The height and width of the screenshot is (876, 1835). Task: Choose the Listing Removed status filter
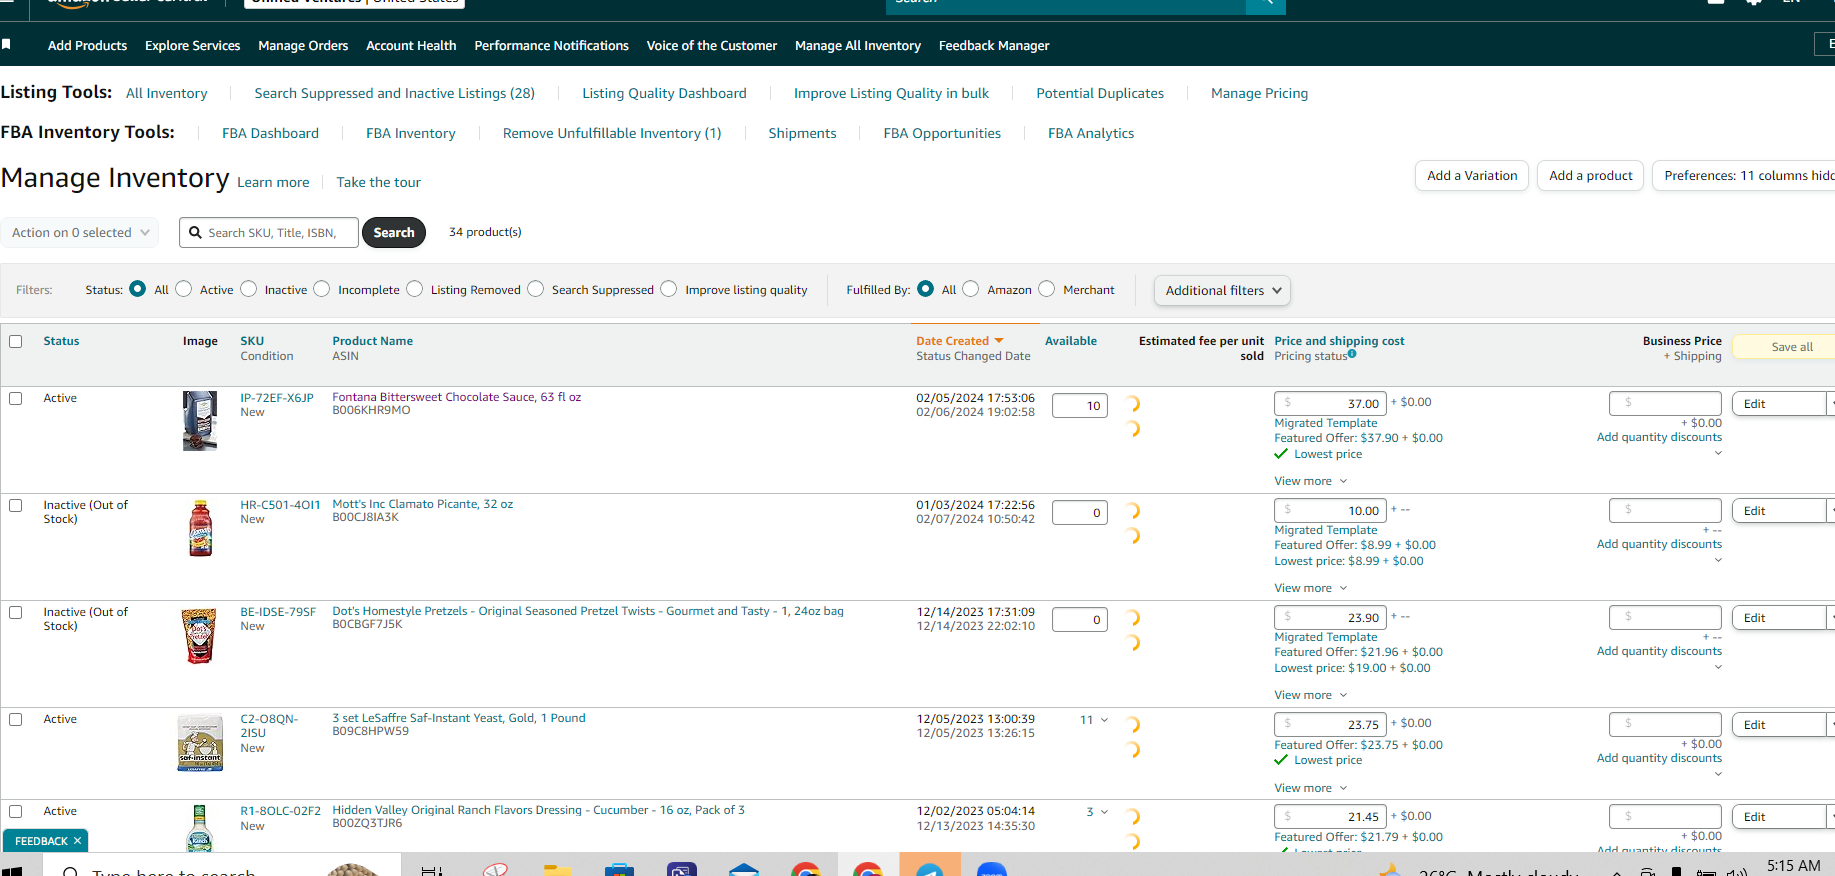click(415, 289)
